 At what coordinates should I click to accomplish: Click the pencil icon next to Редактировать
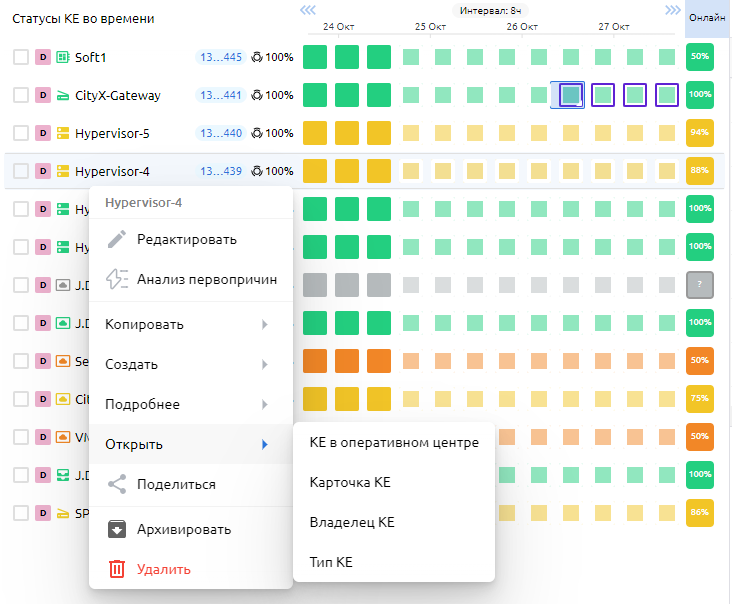pyautogui.click(x=117, y=240)
